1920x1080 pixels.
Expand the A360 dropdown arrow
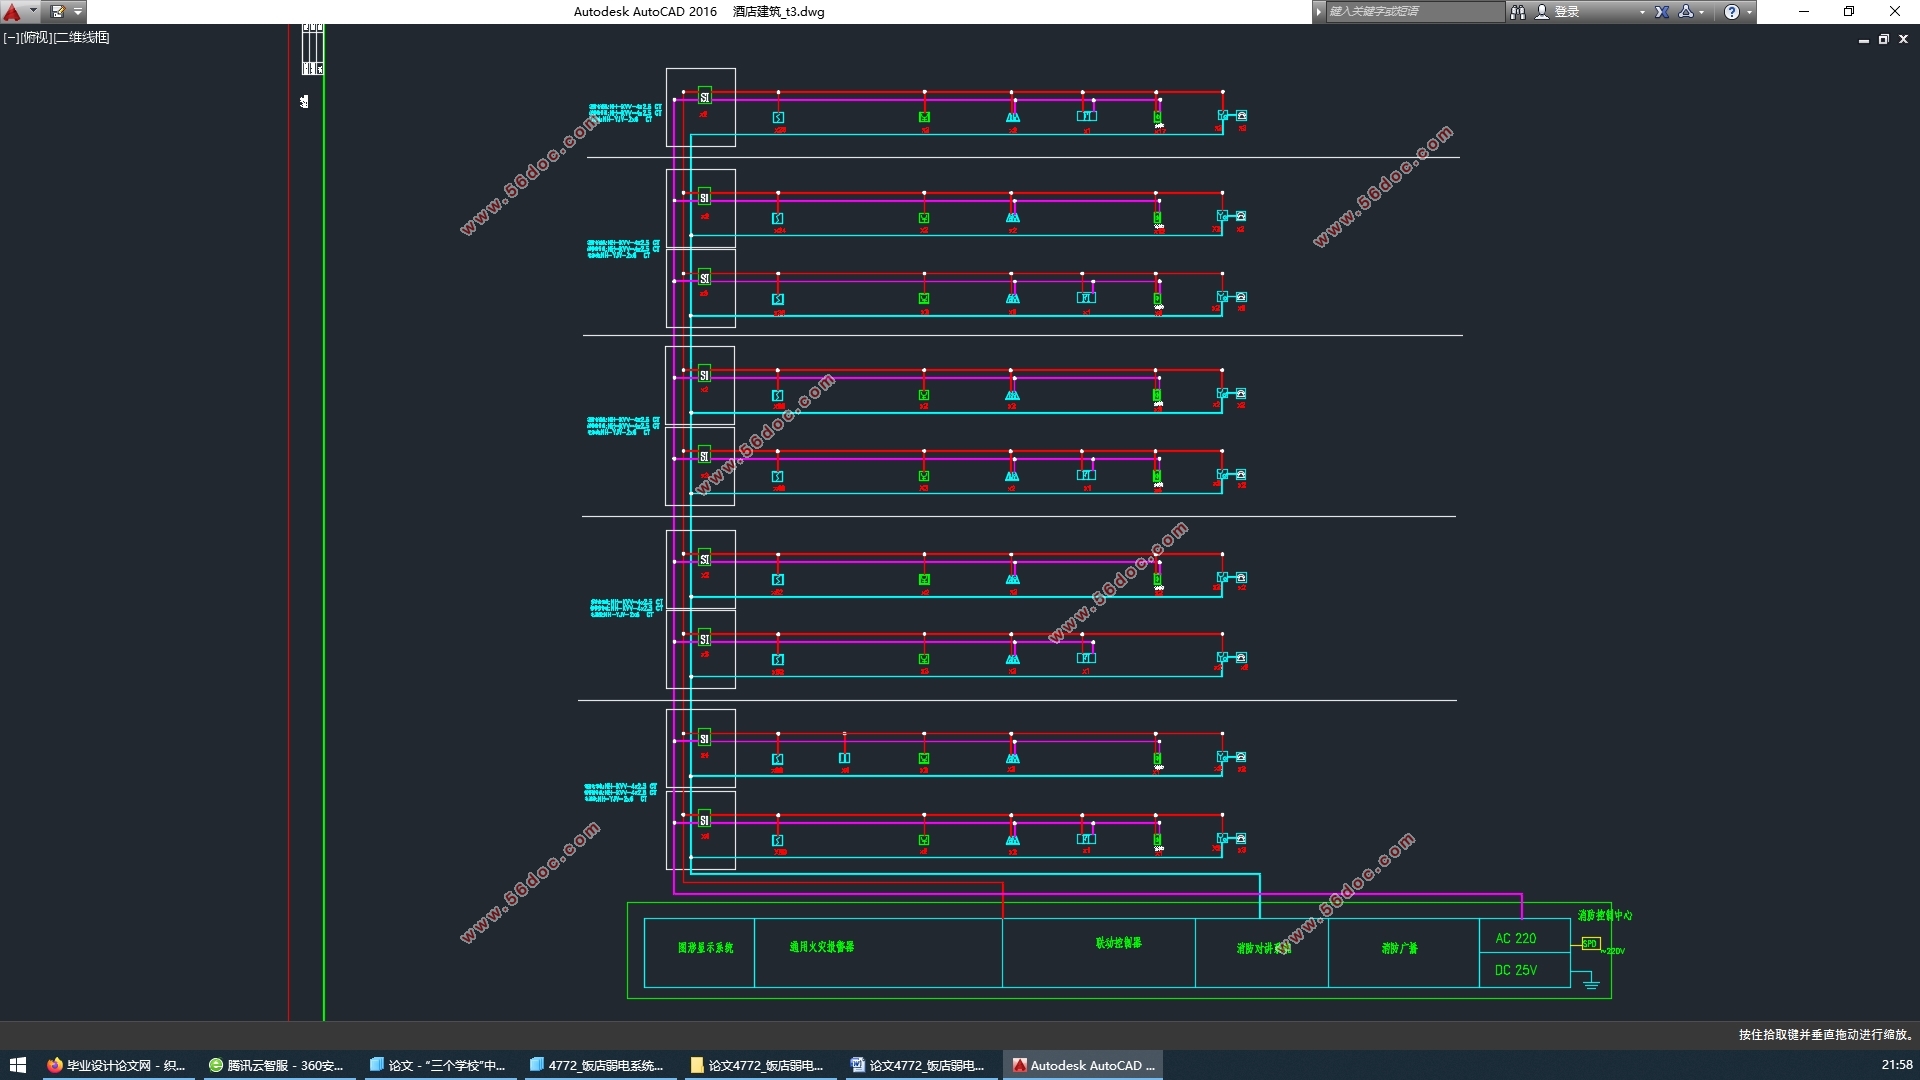(x=1702, y=12)
